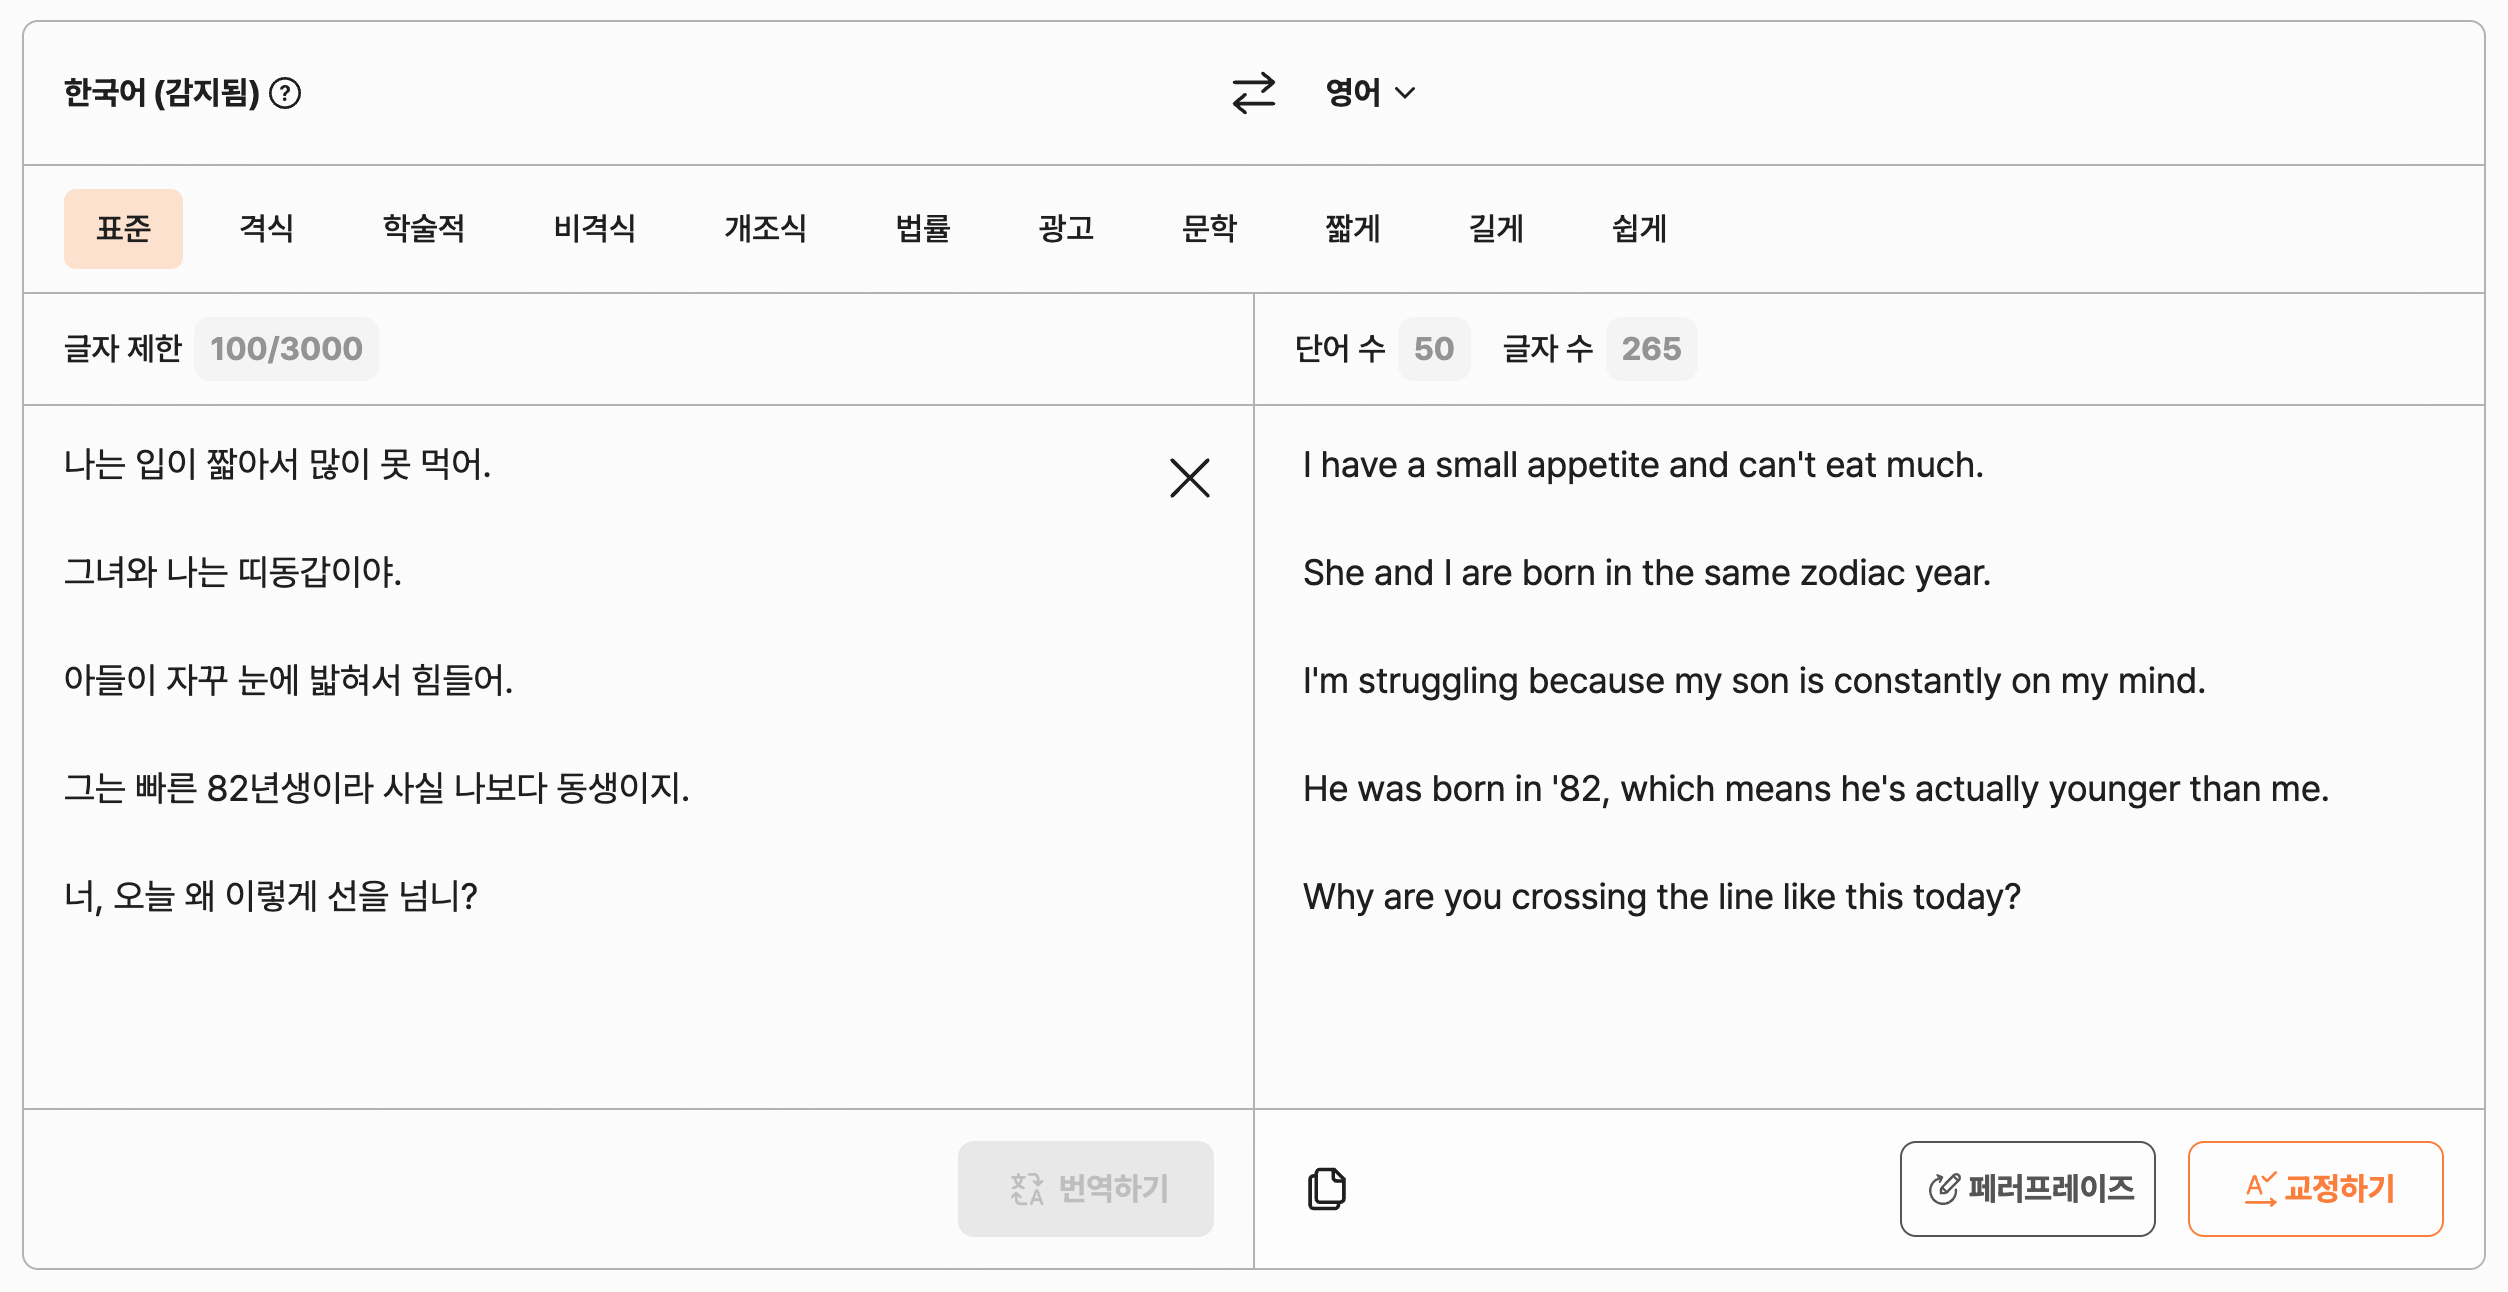The width and height of the screenshot is (2508, 1292).
Task: Switch to the 격식 style tab
Action: tap(266, 229)
